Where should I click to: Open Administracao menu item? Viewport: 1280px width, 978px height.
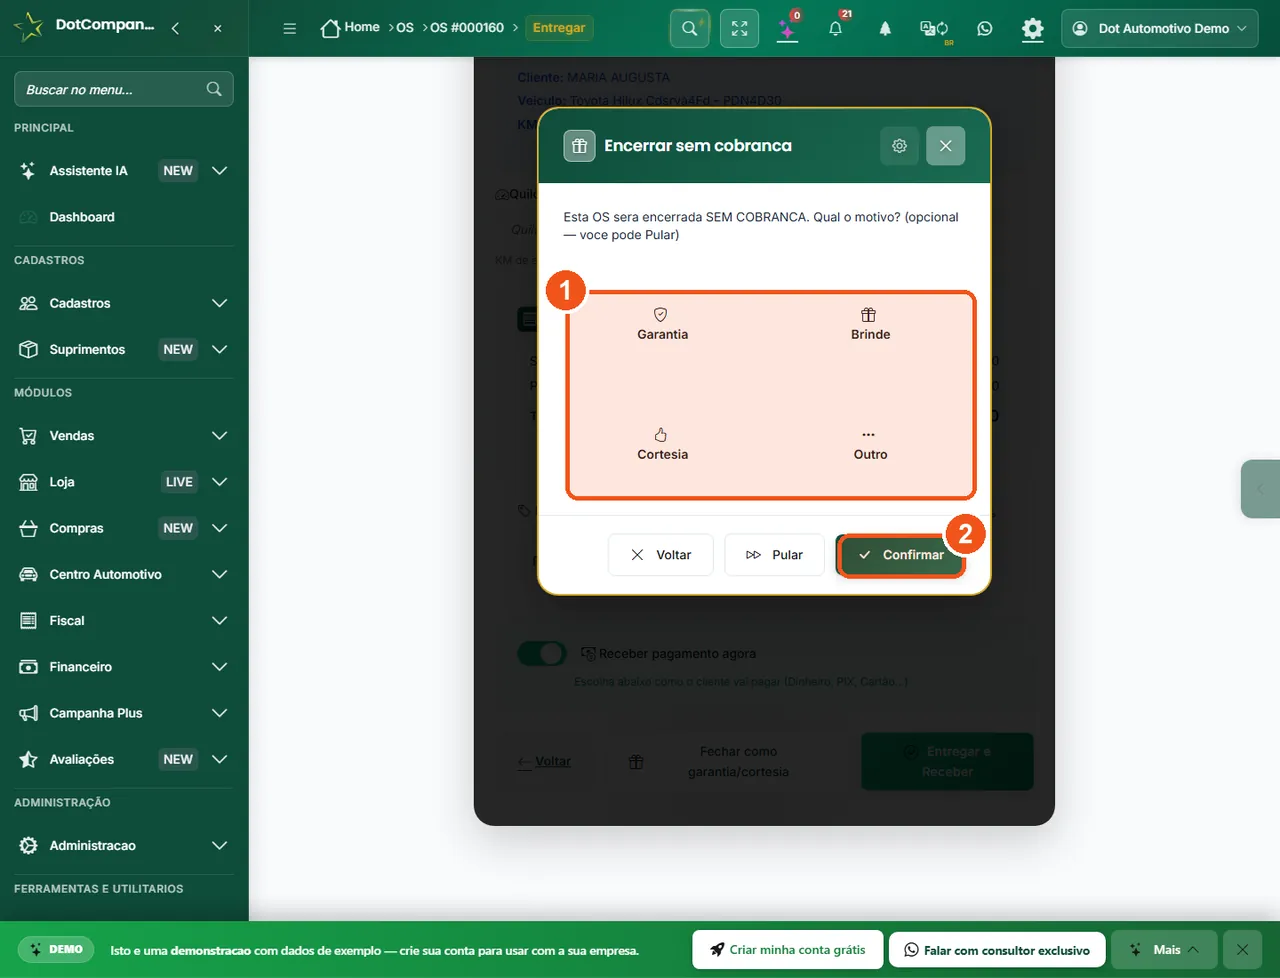pyautogui.click(x=124, y=845)
